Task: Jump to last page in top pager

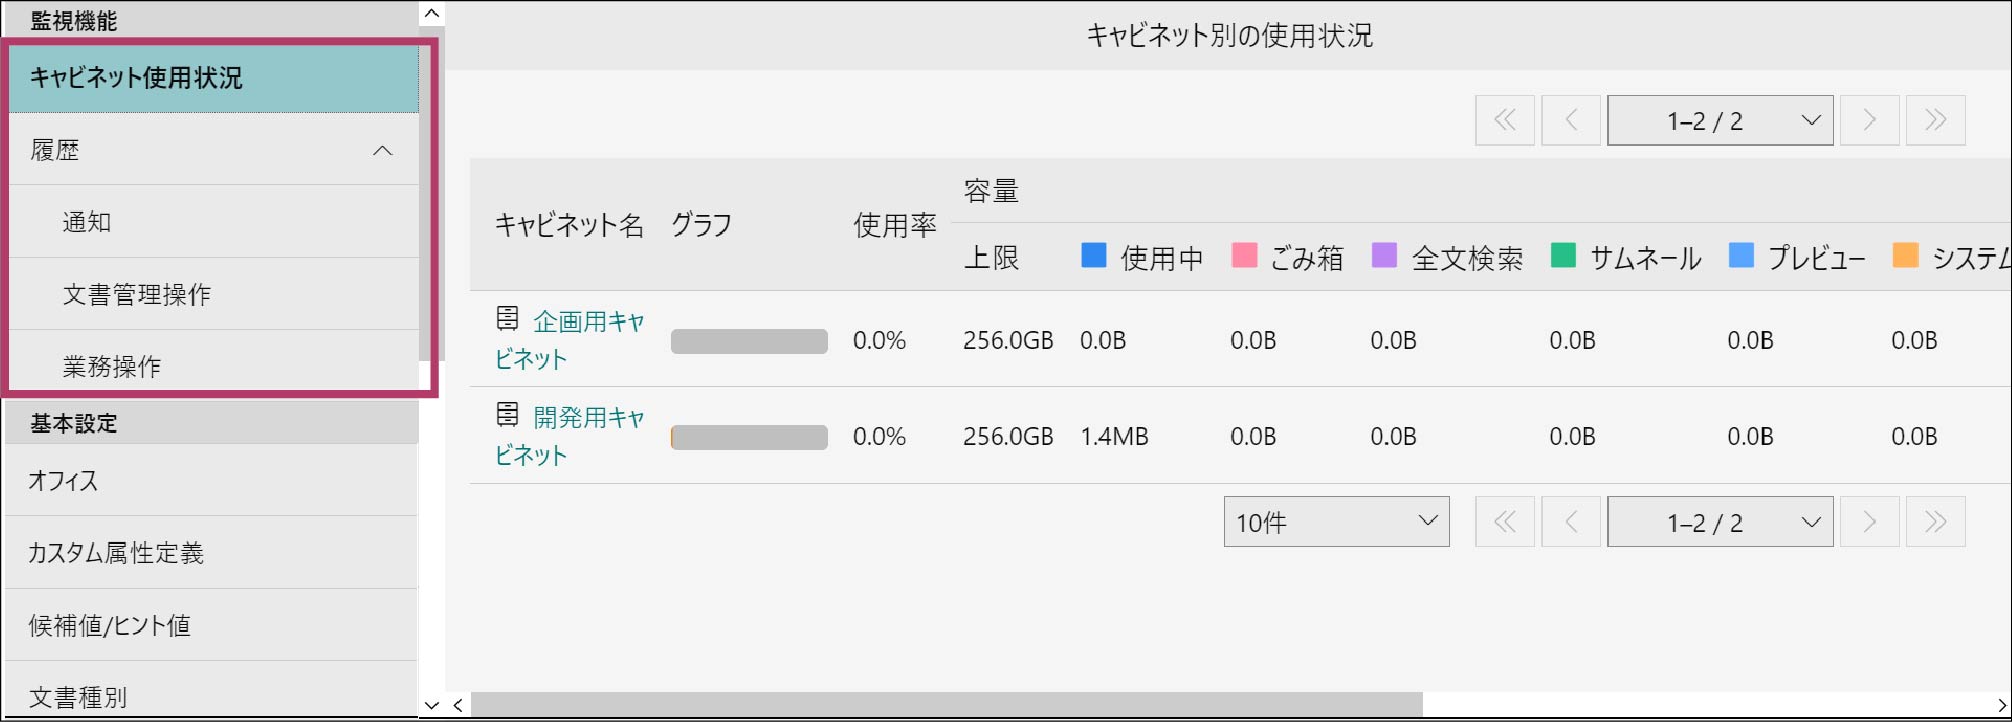Action: (x=1936, y=121)
